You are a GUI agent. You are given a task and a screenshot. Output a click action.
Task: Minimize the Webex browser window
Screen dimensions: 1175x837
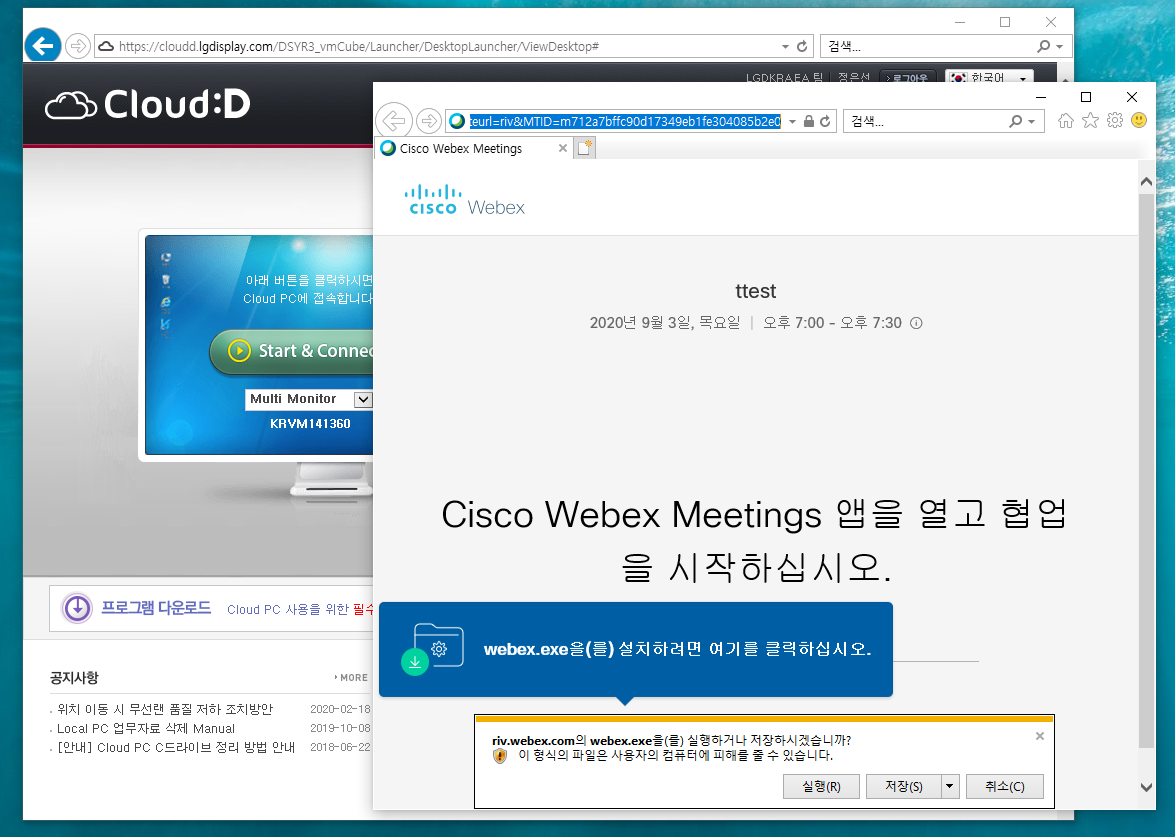tap(1041, 97)
